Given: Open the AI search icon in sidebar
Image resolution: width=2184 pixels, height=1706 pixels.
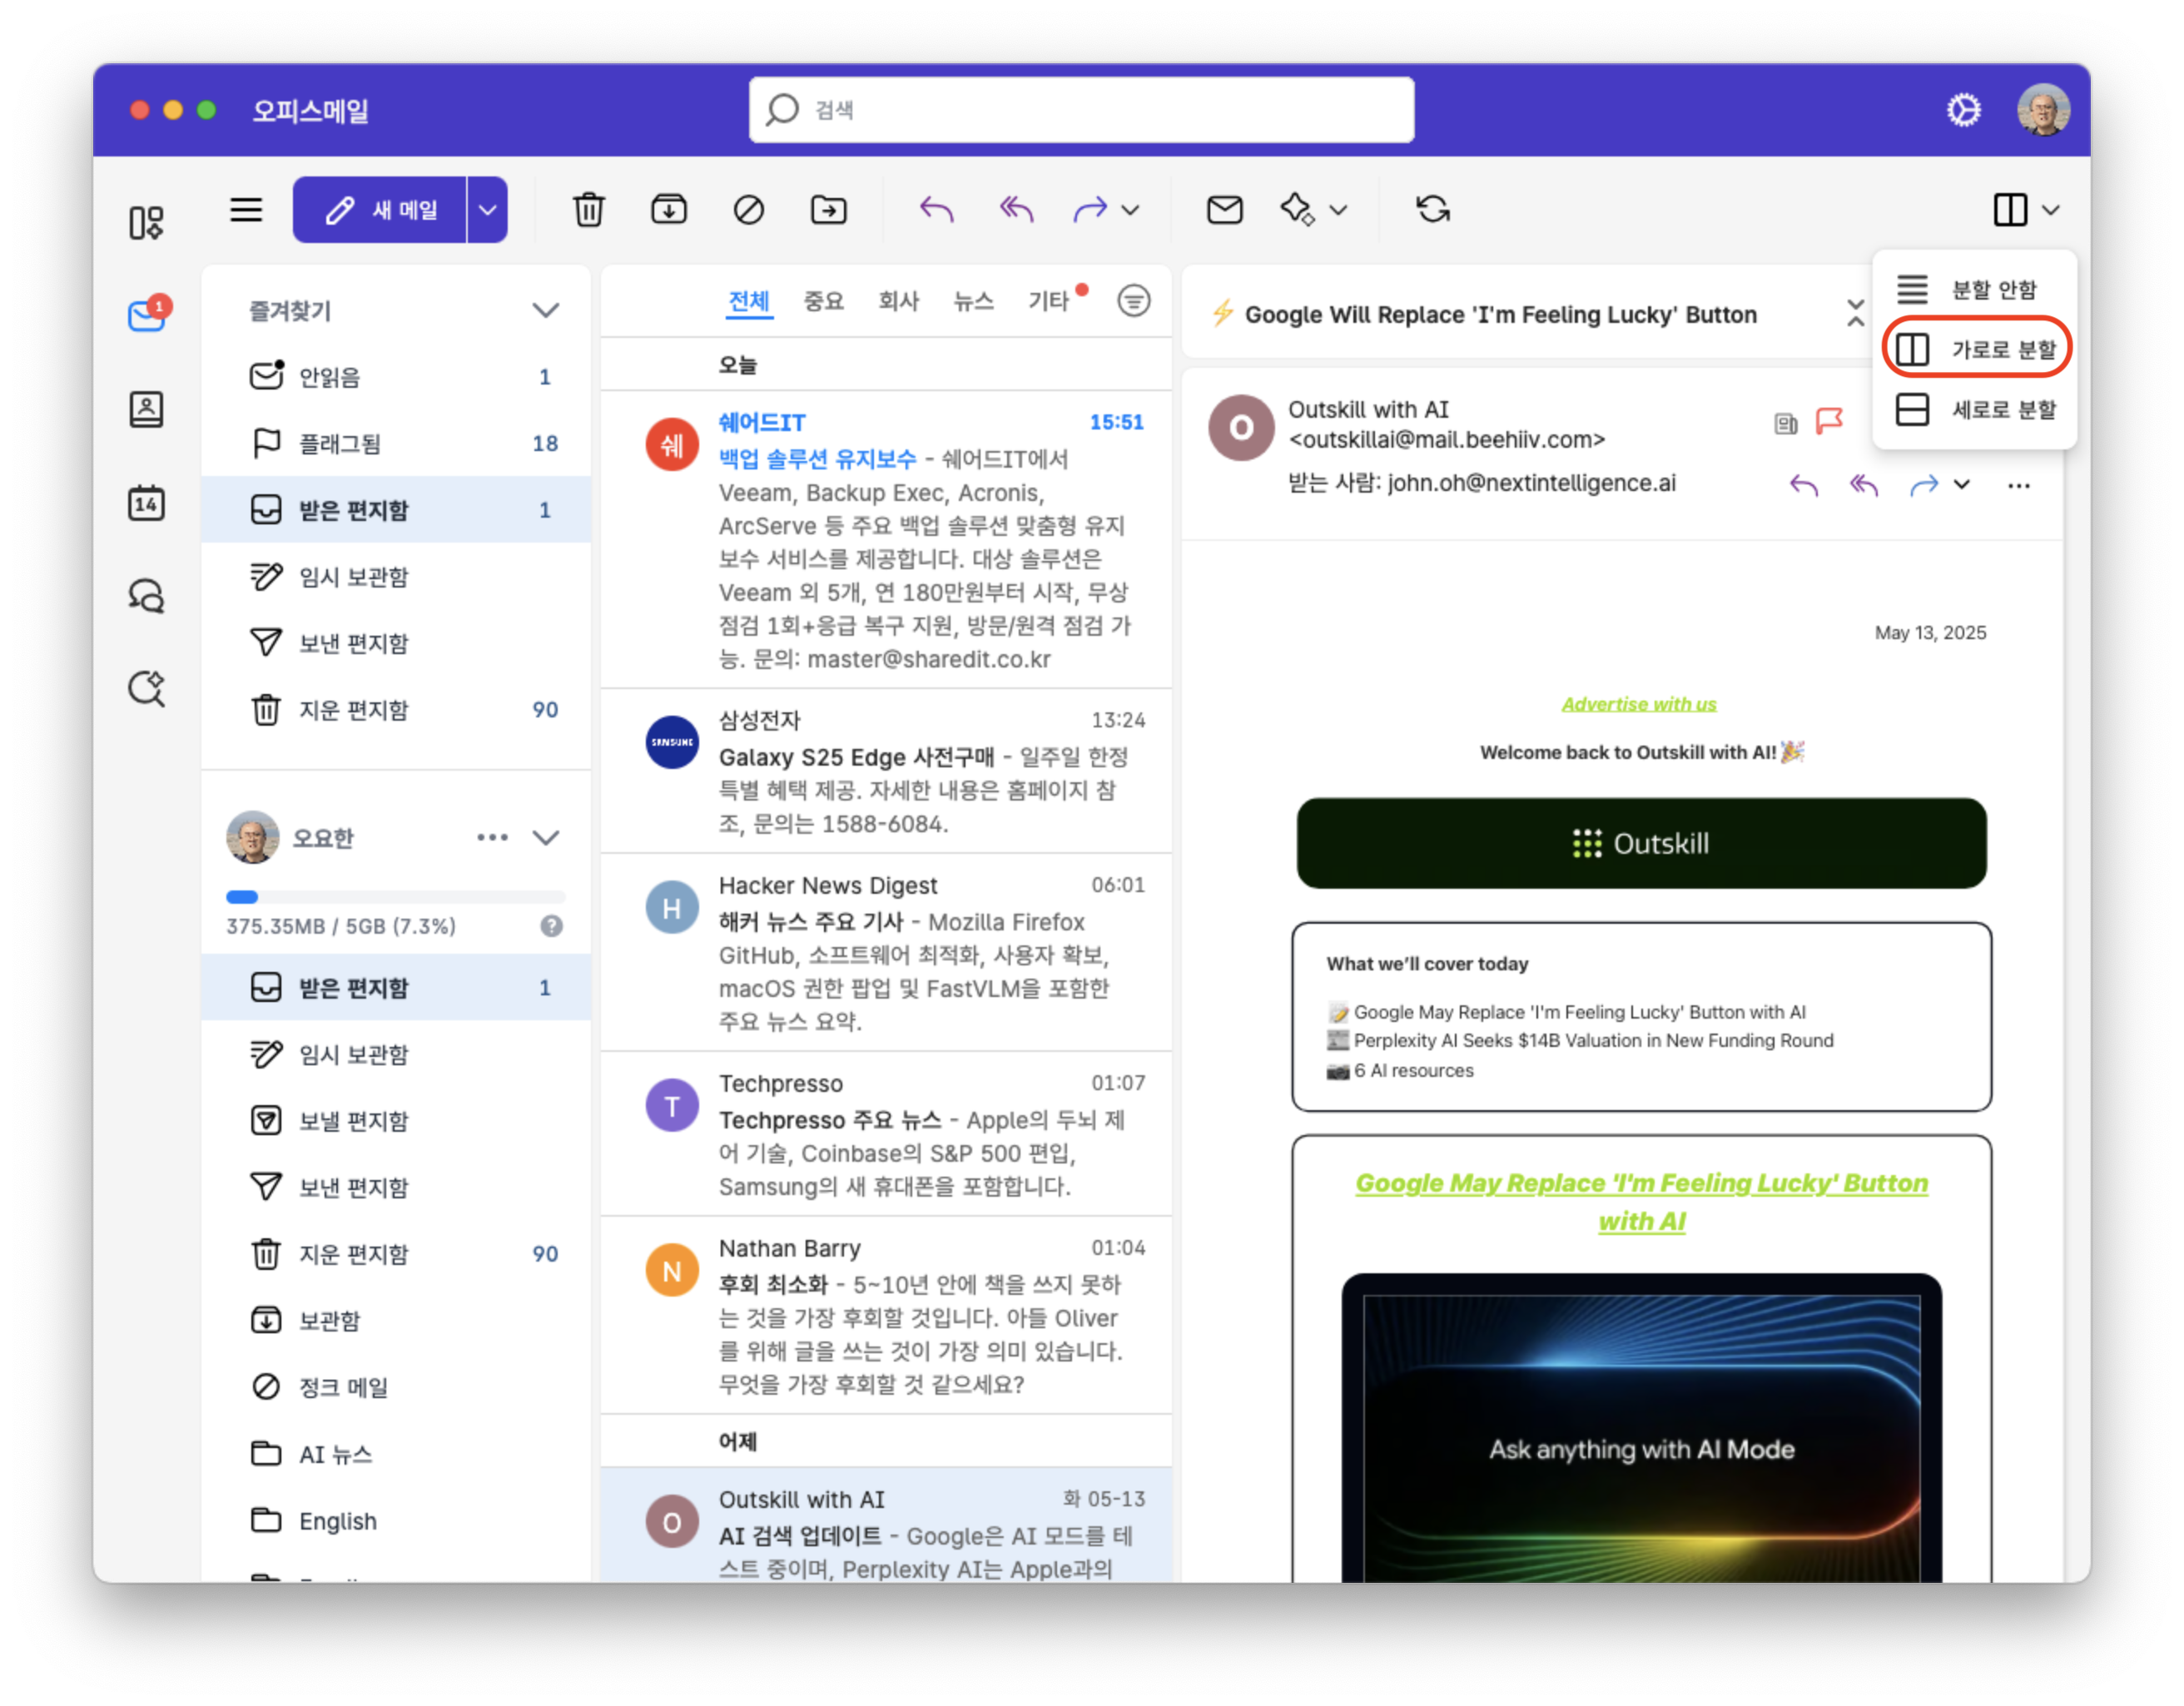Looking at the screenshot, I should (146, 689).
